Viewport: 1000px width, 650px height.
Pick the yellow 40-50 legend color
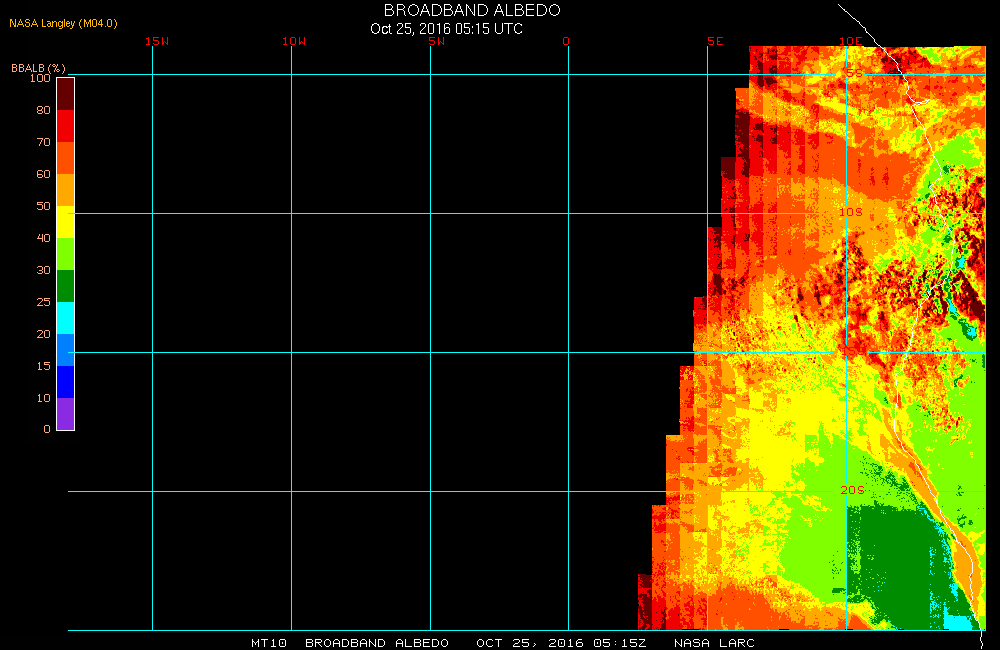click(x=66, y=222)
